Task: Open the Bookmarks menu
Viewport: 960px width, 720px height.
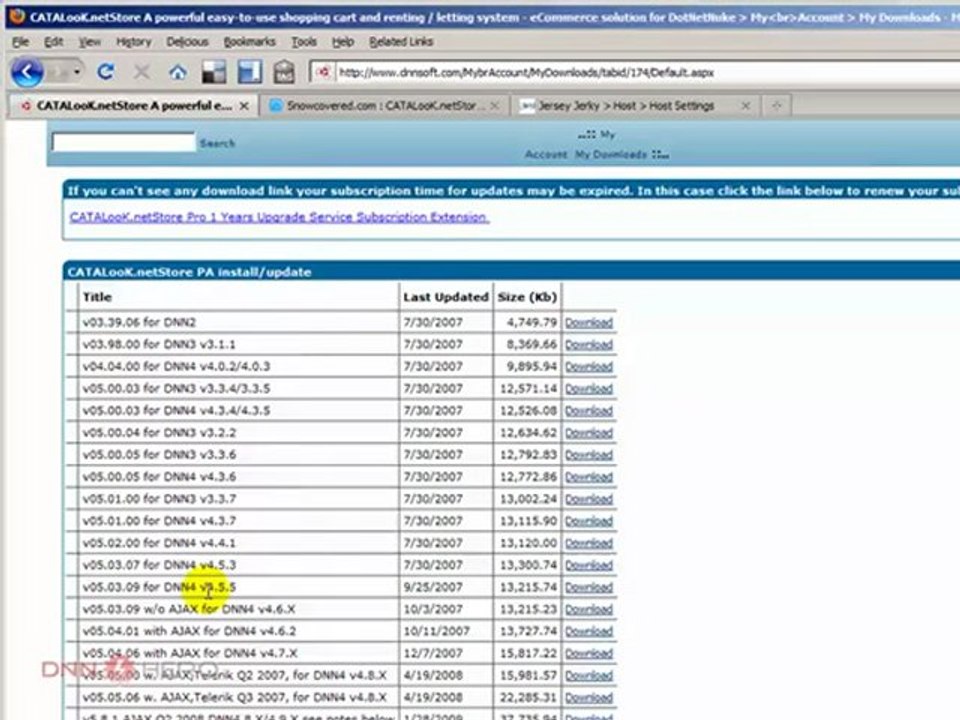Action: (249, 42)
